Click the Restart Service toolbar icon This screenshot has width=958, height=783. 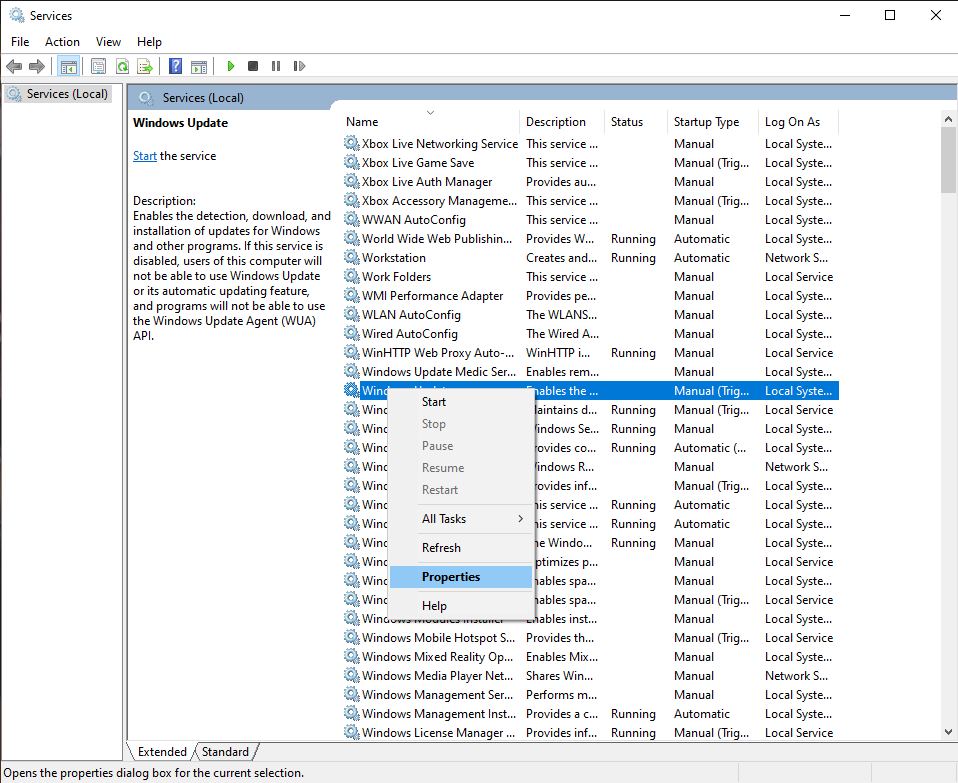coord(299,66)
